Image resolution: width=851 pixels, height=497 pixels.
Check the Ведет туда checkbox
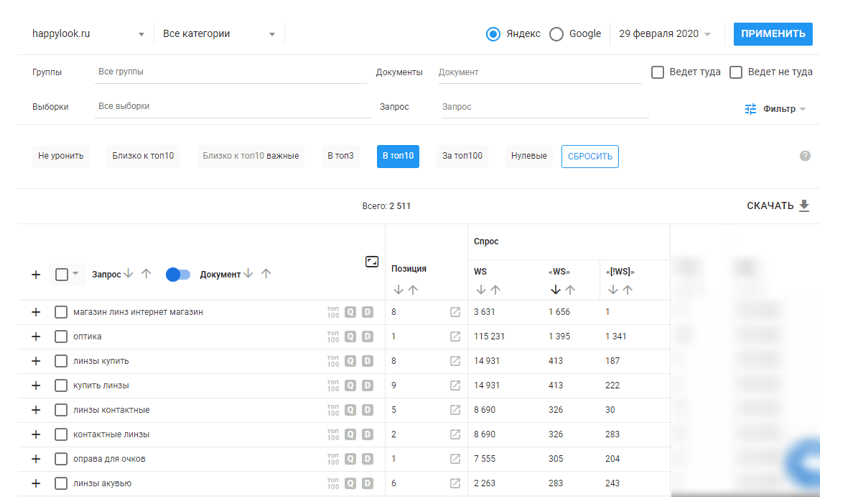[x=657, y=72]
